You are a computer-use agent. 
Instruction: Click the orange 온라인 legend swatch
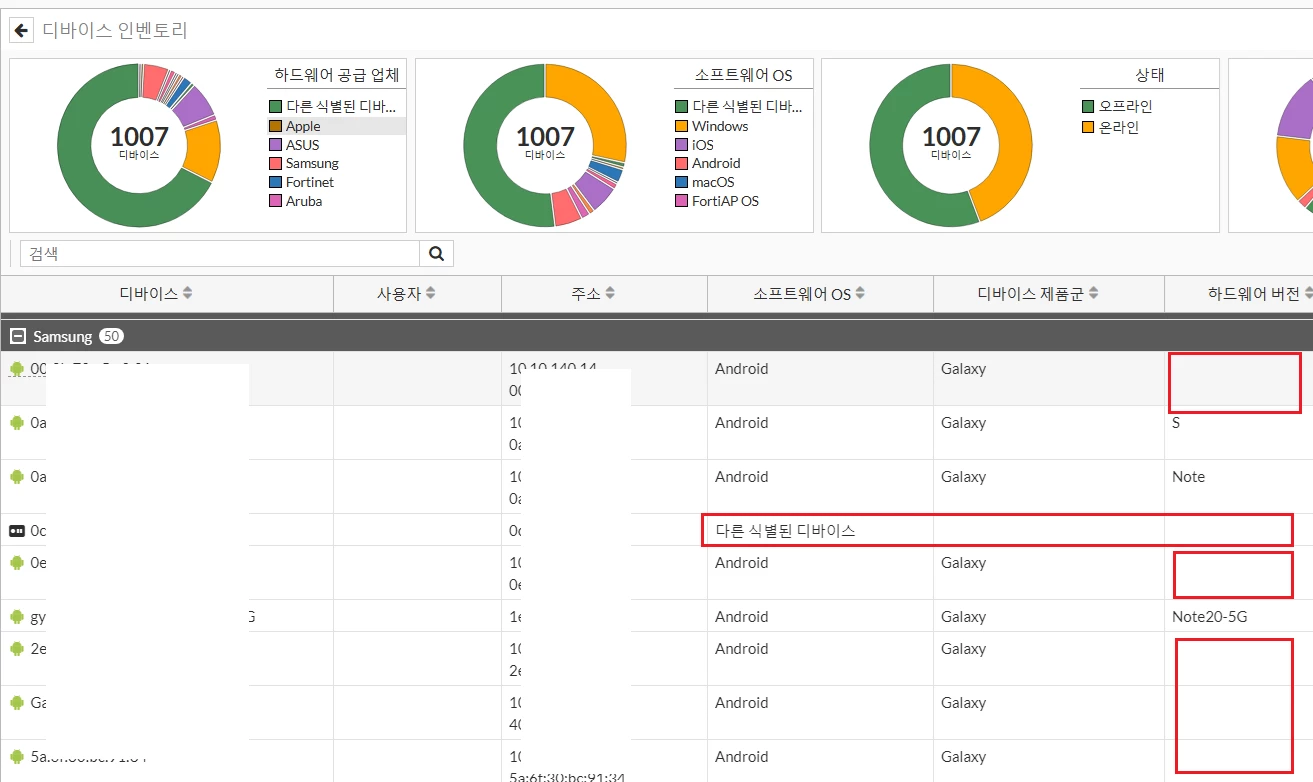(1088, 128)
